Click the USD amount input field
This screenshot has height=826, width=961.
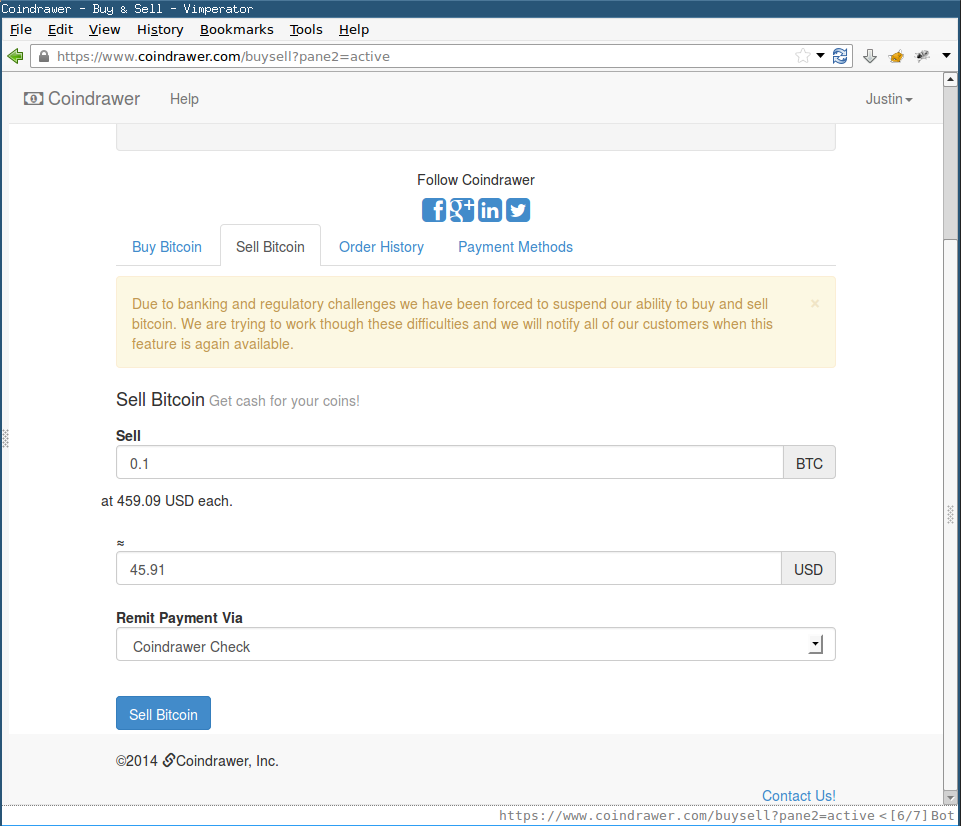point(449,568)
